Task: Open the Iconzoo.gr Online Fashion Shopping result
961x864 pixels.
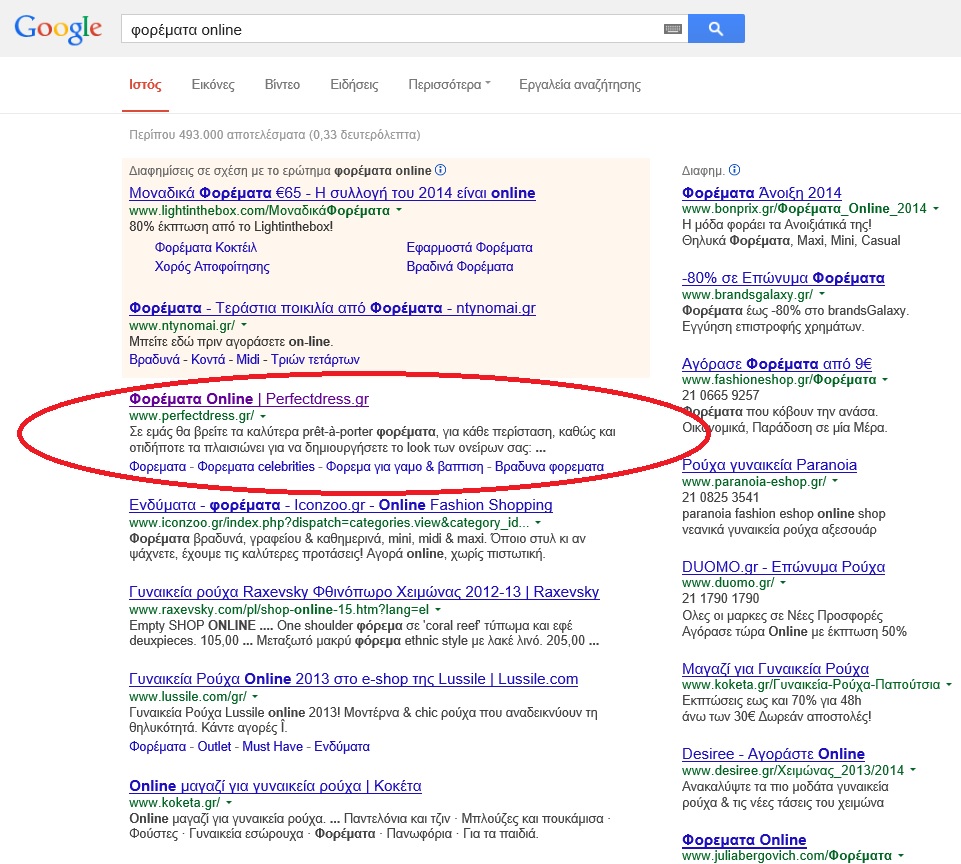Action: (341, 505)
